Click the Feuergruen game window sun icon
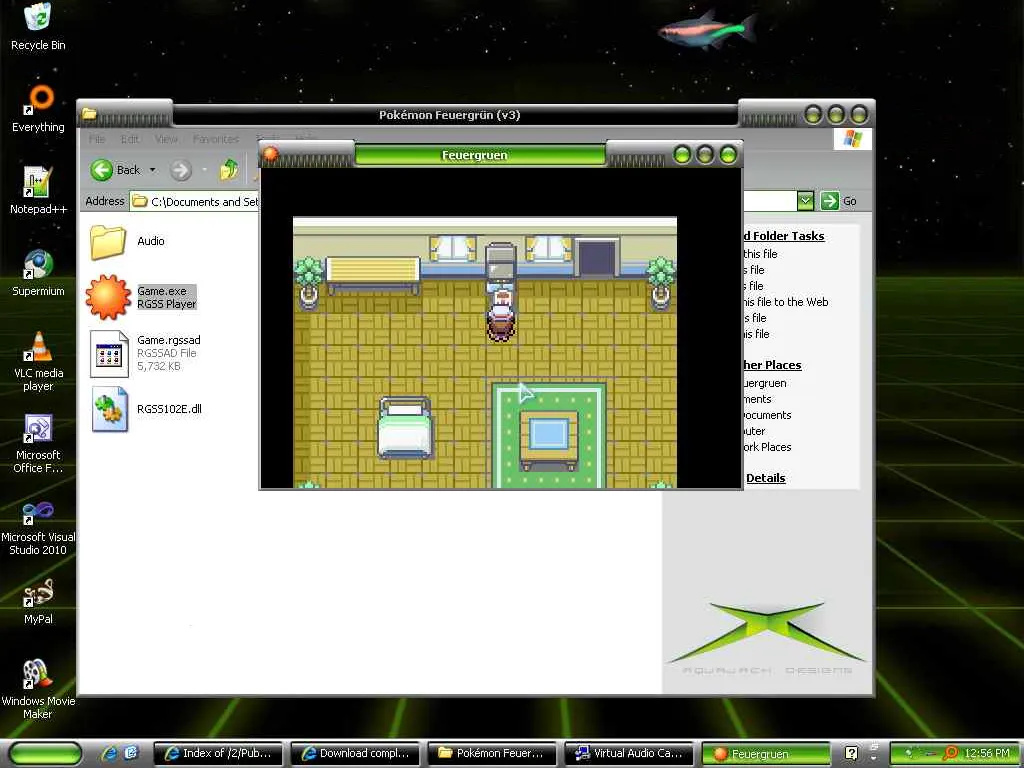 pos(270,155)
